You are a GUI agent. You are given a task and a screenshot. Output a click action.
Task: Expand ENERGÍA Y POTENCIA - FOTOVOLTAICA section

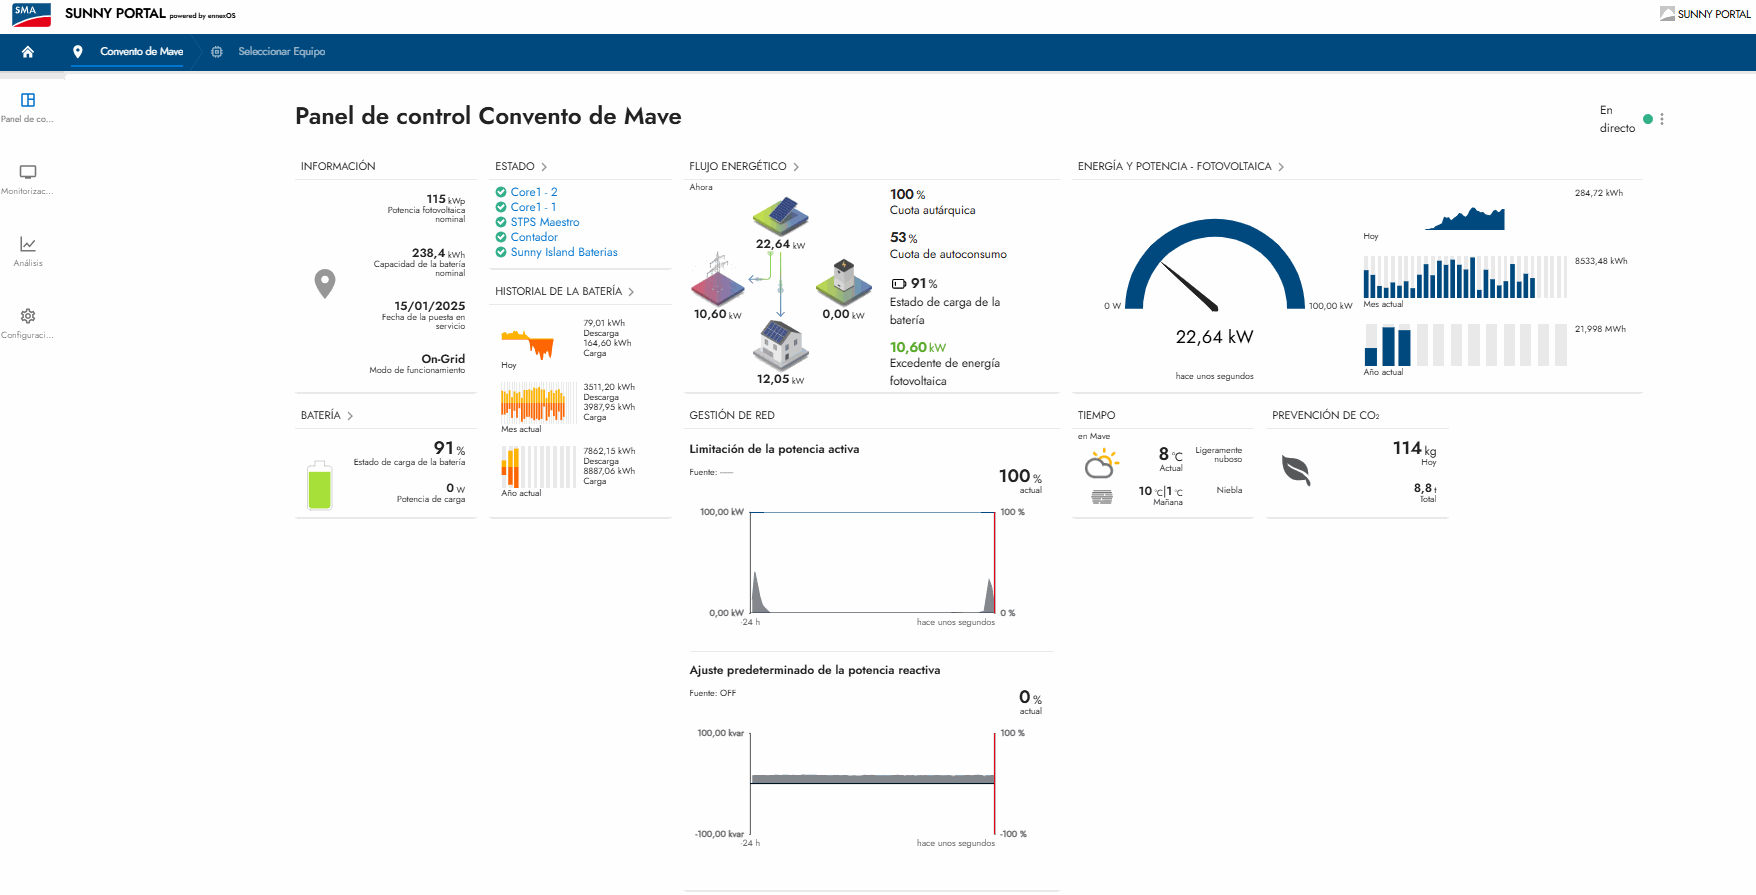tap(1180, 167)
